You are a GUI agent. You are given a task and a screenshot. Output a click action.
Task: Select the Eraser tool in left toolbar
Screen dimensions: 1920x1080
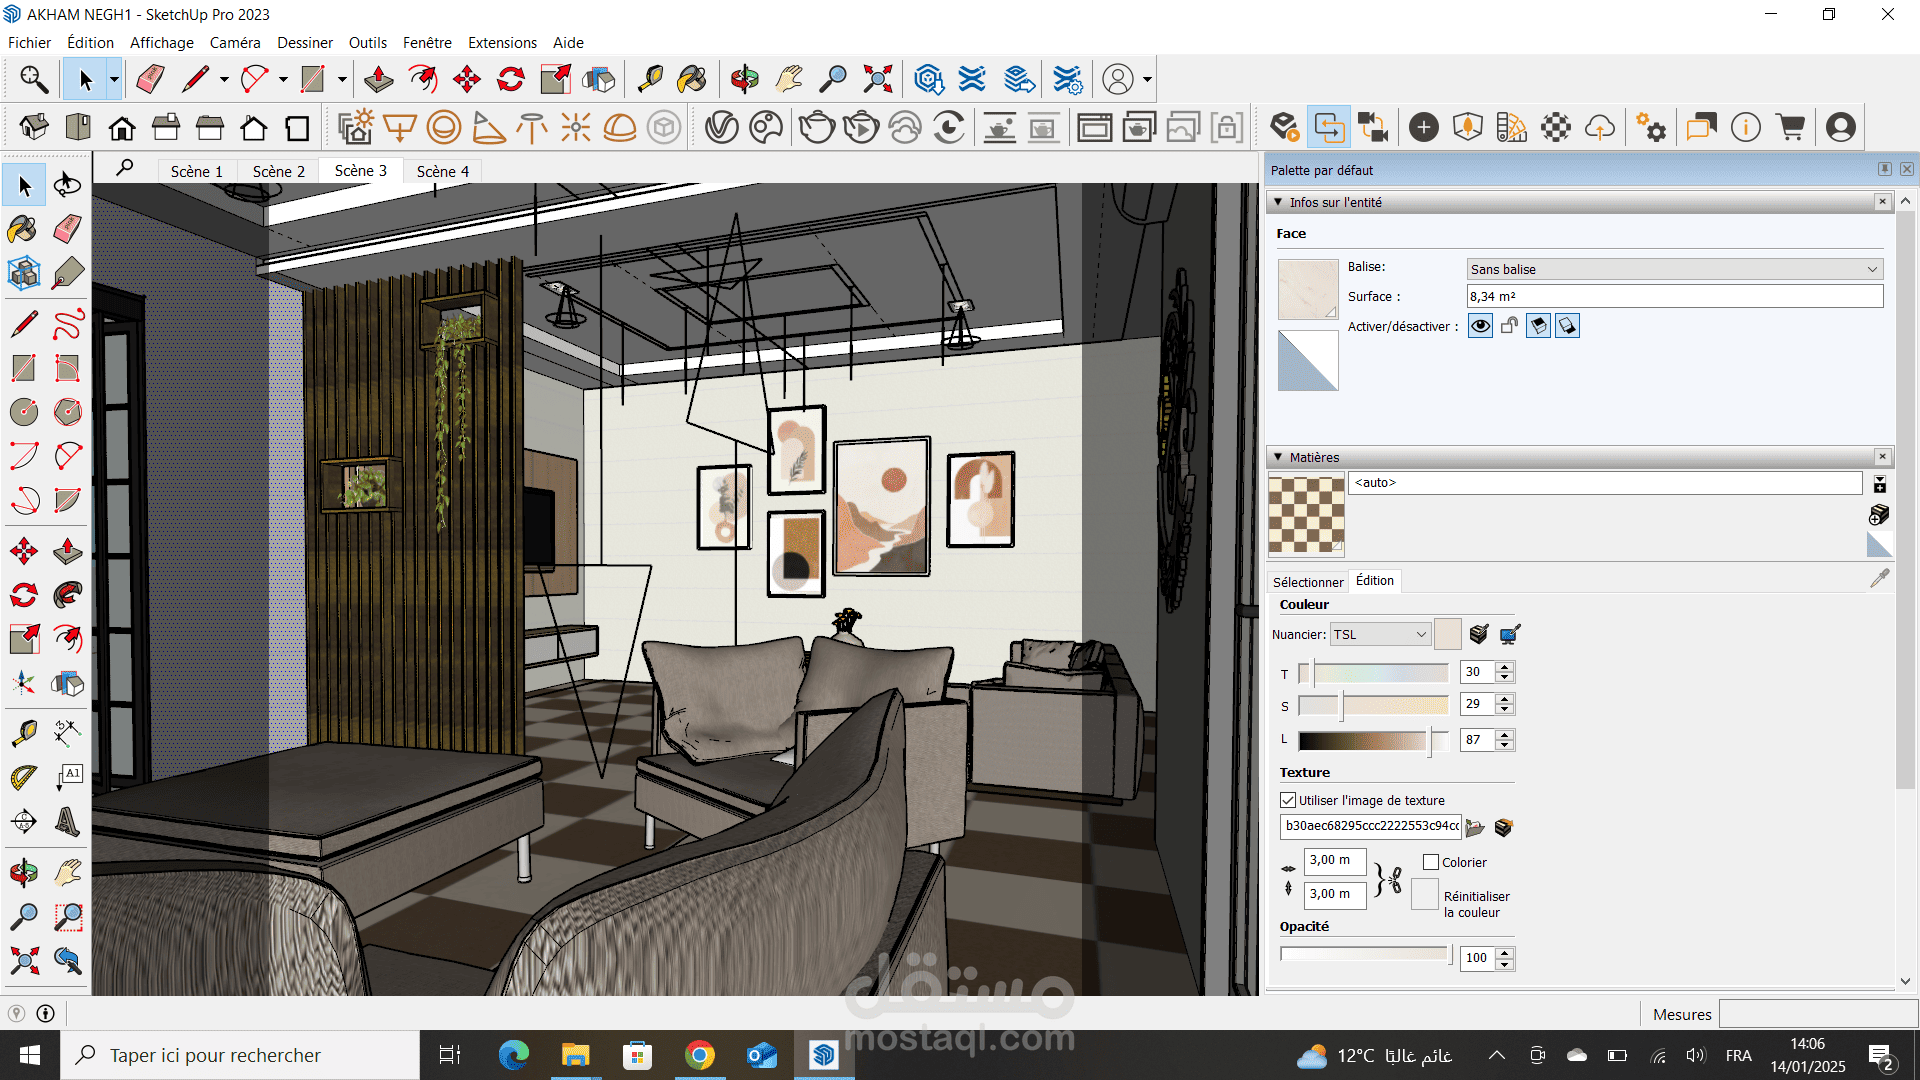[67, 229]
